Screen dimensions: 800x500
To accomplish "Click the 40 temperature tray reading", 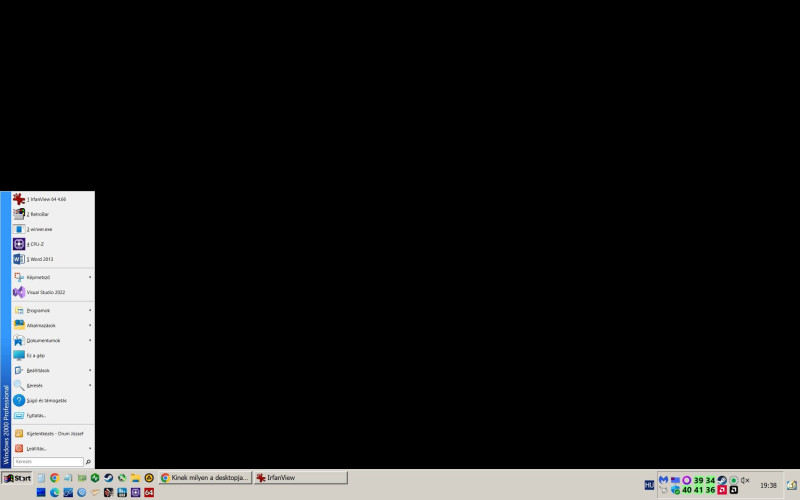I will [x=687, y=490].
